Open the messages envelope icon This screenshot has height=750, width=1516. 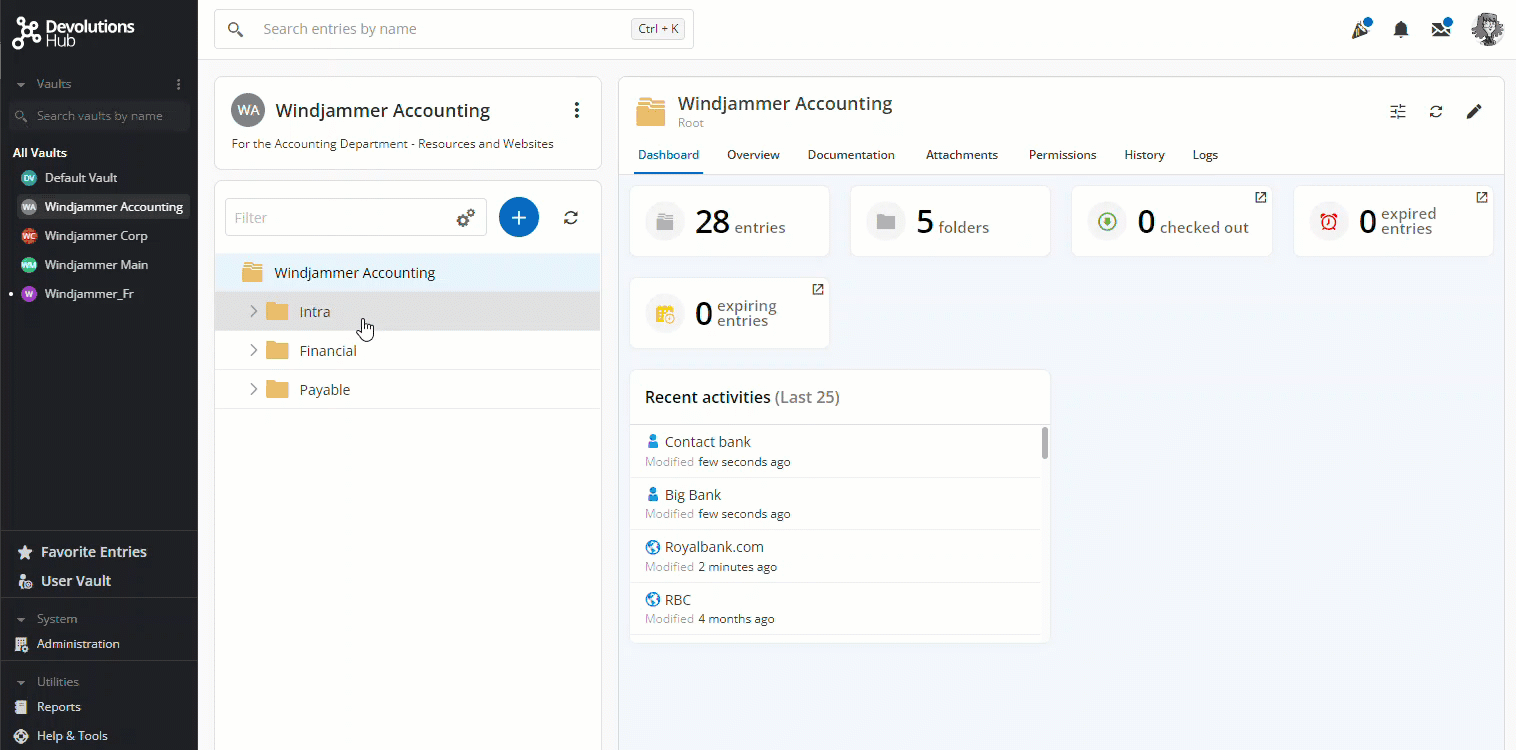1441,29
